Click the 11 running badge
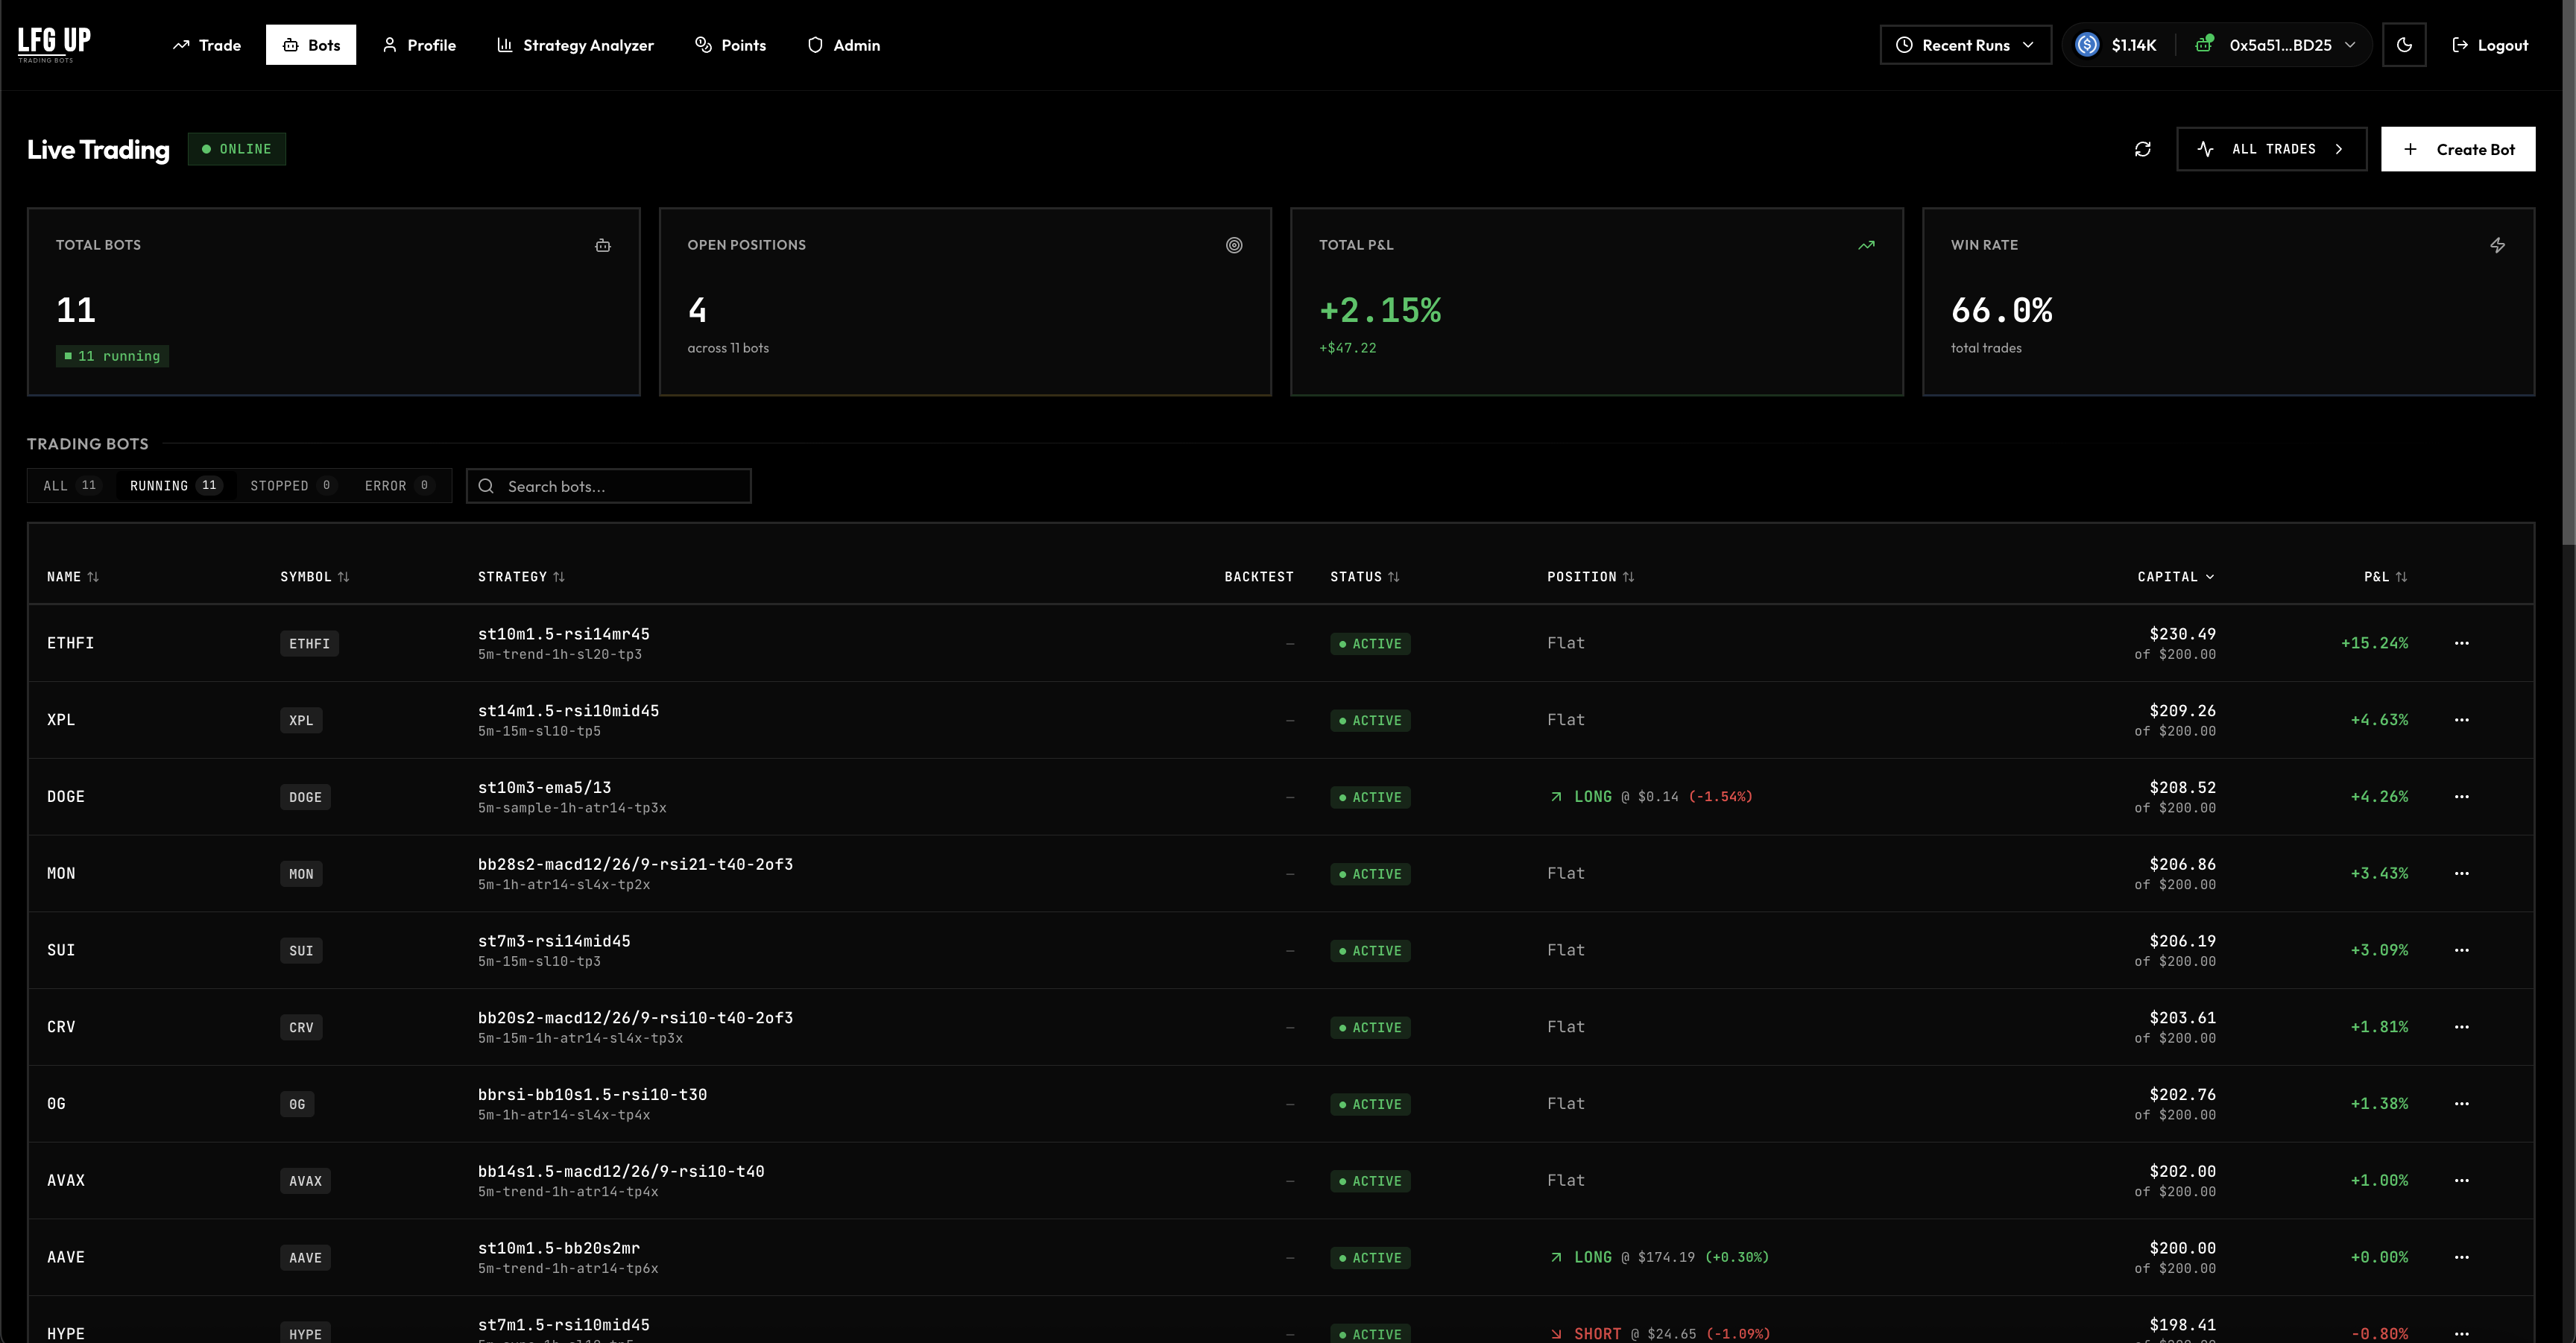 click(x=112, y=356)
